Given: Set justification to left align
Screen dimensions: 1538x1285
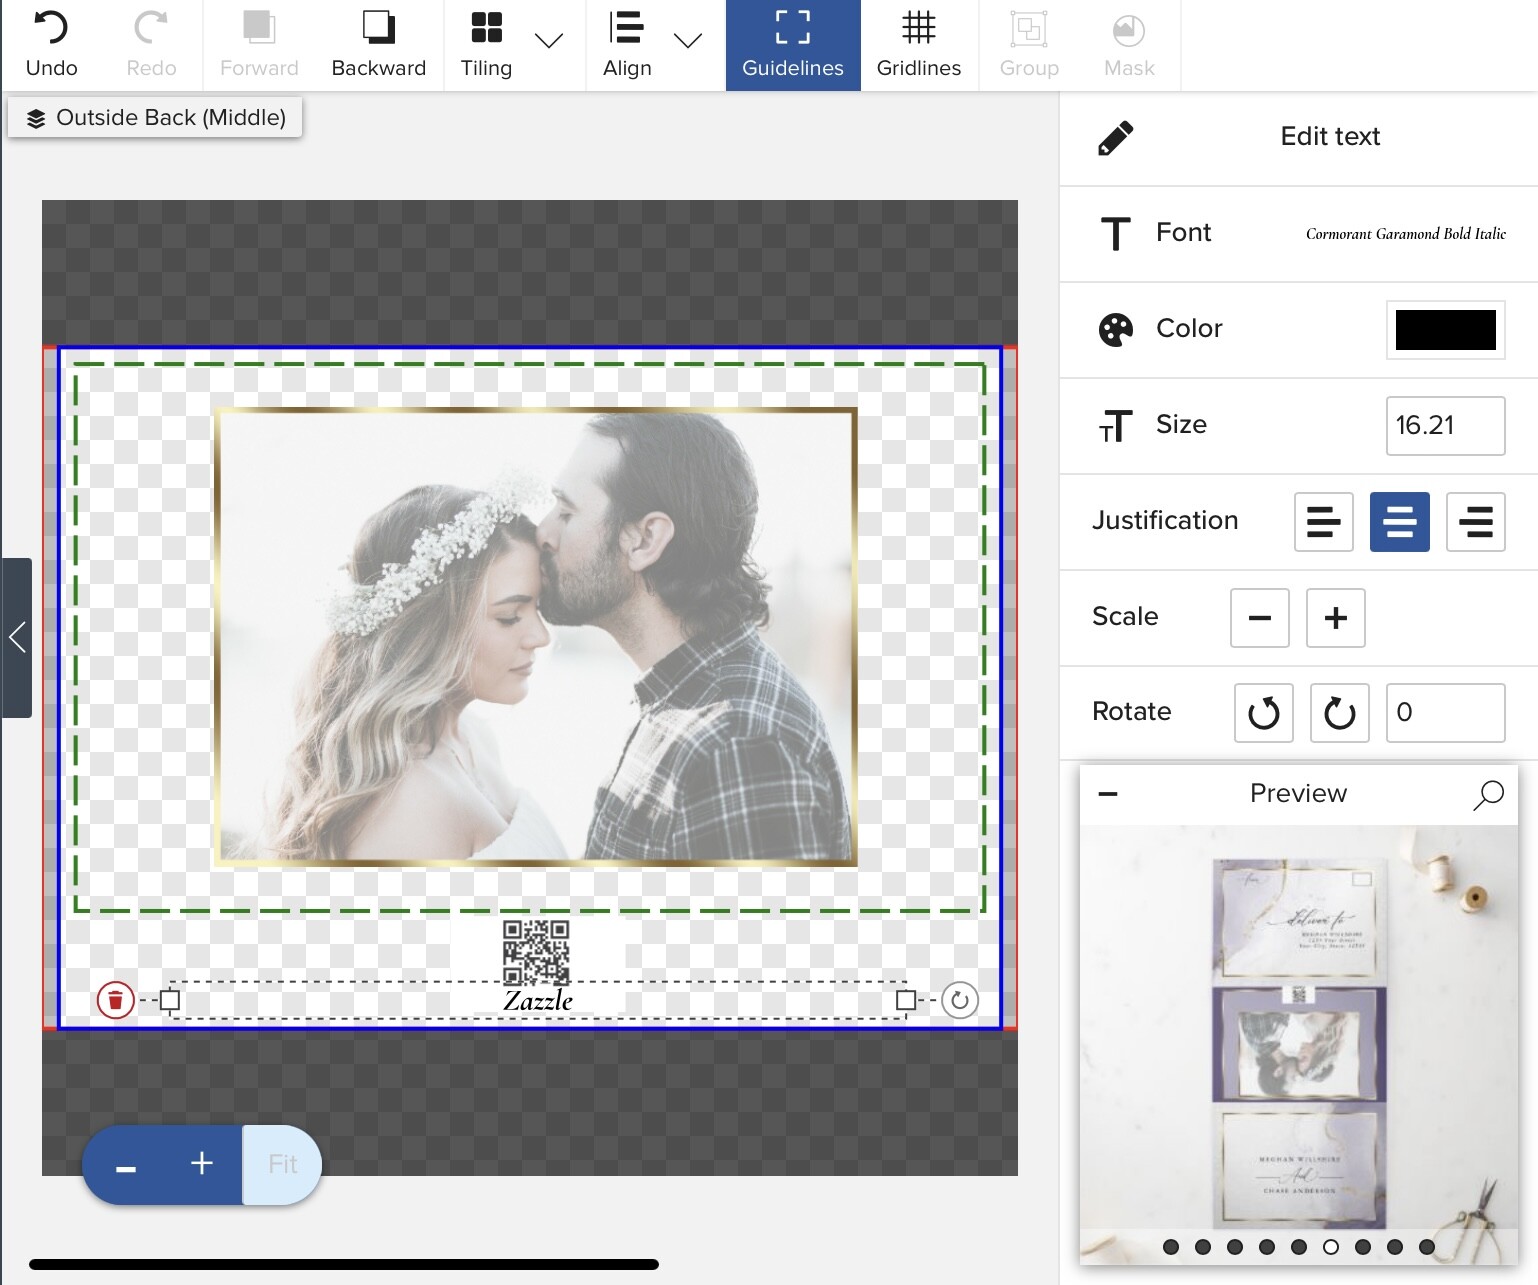Looking at the screenshot, I should [x=1323, y=522].
